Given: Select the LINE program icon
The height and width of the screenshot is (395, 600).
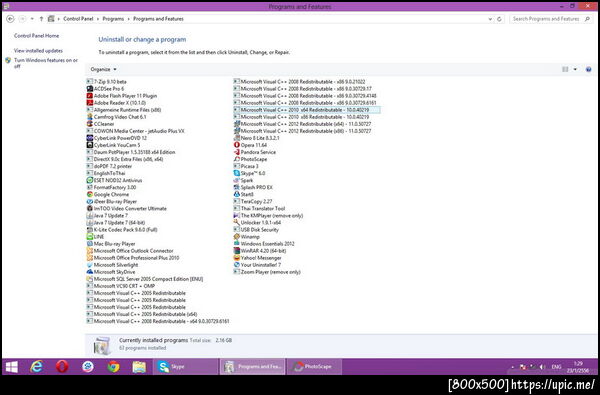Looking at the screenshot, I should 90,237.
